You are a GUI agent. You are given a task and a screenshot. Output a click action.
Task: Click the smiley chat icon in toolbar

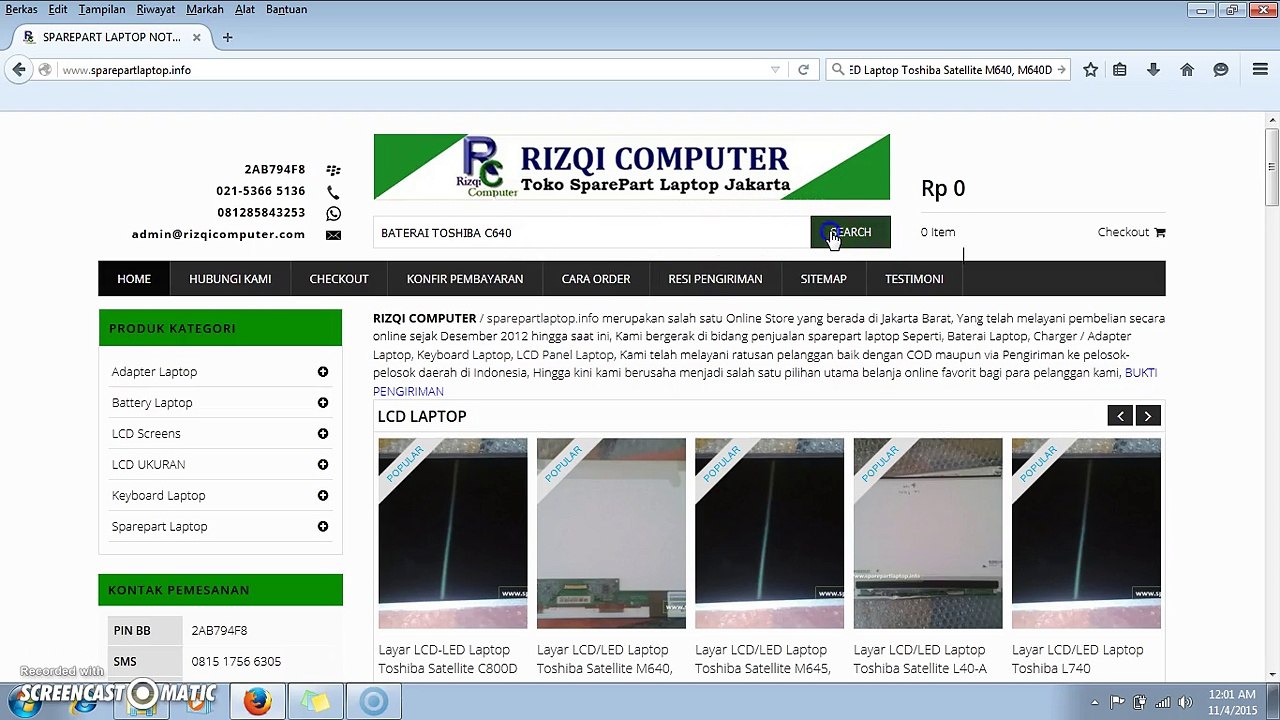click(x=1221, y=70)
